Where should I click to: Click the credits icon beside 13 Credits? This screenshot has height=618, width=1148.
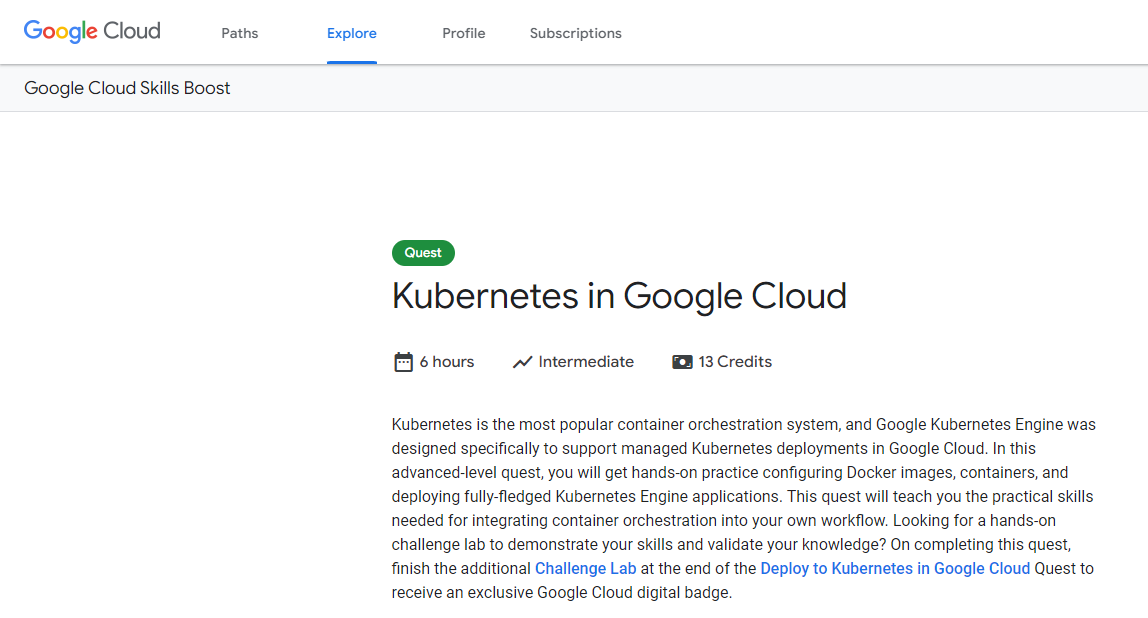tap(682, 362)
